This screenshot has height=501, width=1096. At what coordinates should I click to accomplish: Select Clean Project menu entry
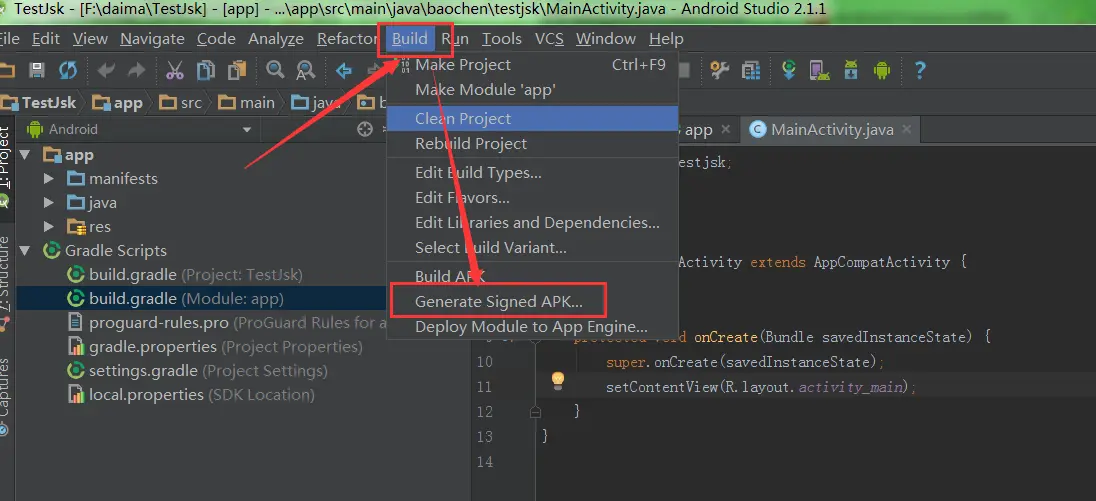pyautogui.click(x=532, y=119)
